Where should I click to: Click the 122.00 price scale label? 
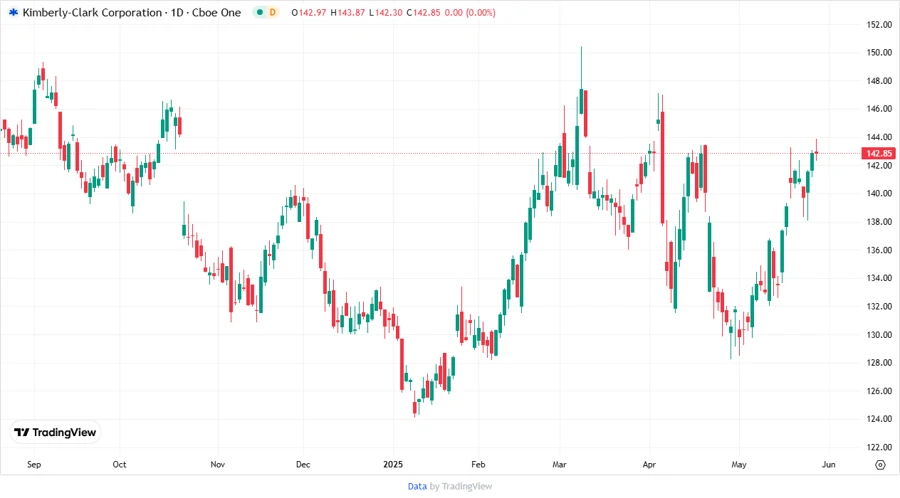878,447
